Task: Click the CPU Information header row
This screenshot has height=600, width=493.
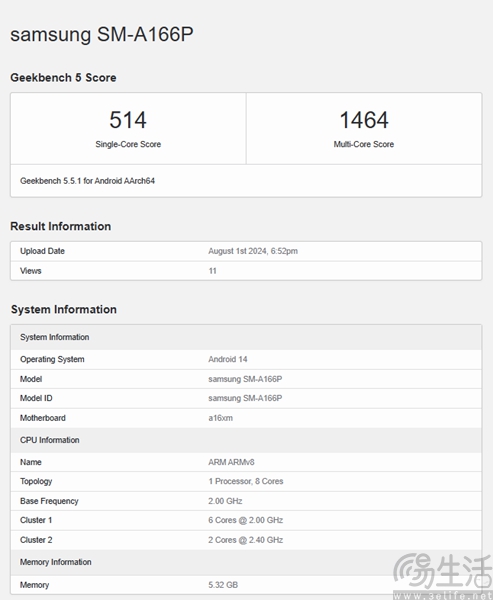Action: click(x=246, y=440)
